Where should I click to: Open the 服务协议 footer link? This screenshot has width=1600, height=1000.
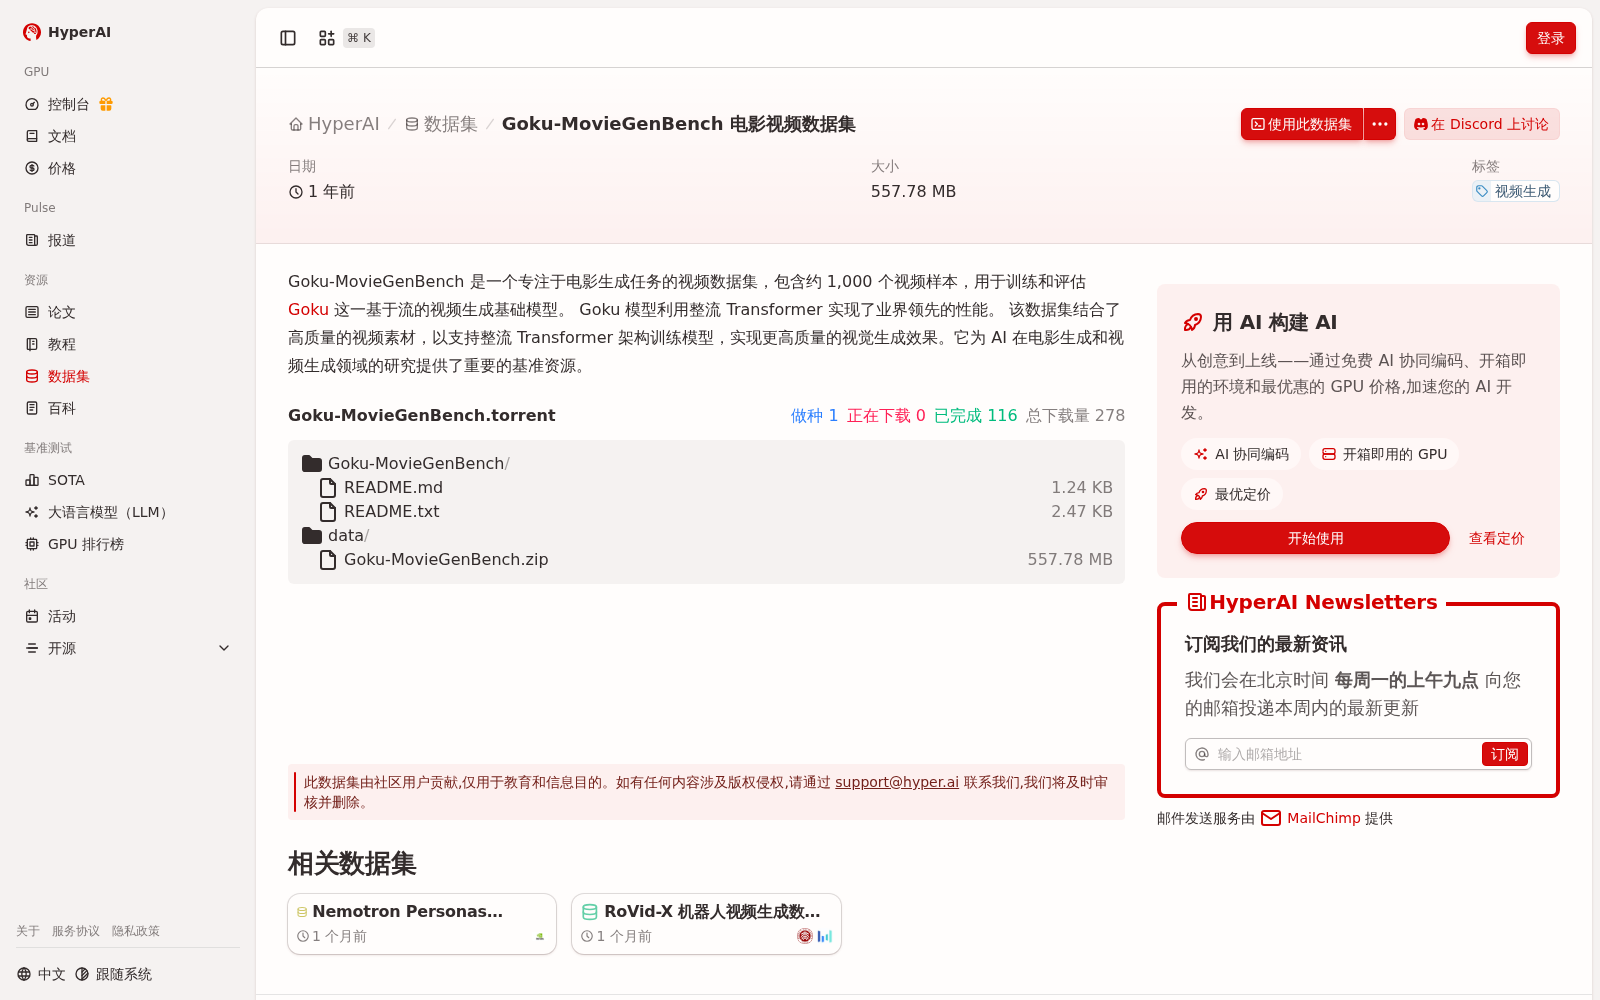coord(76,931)
